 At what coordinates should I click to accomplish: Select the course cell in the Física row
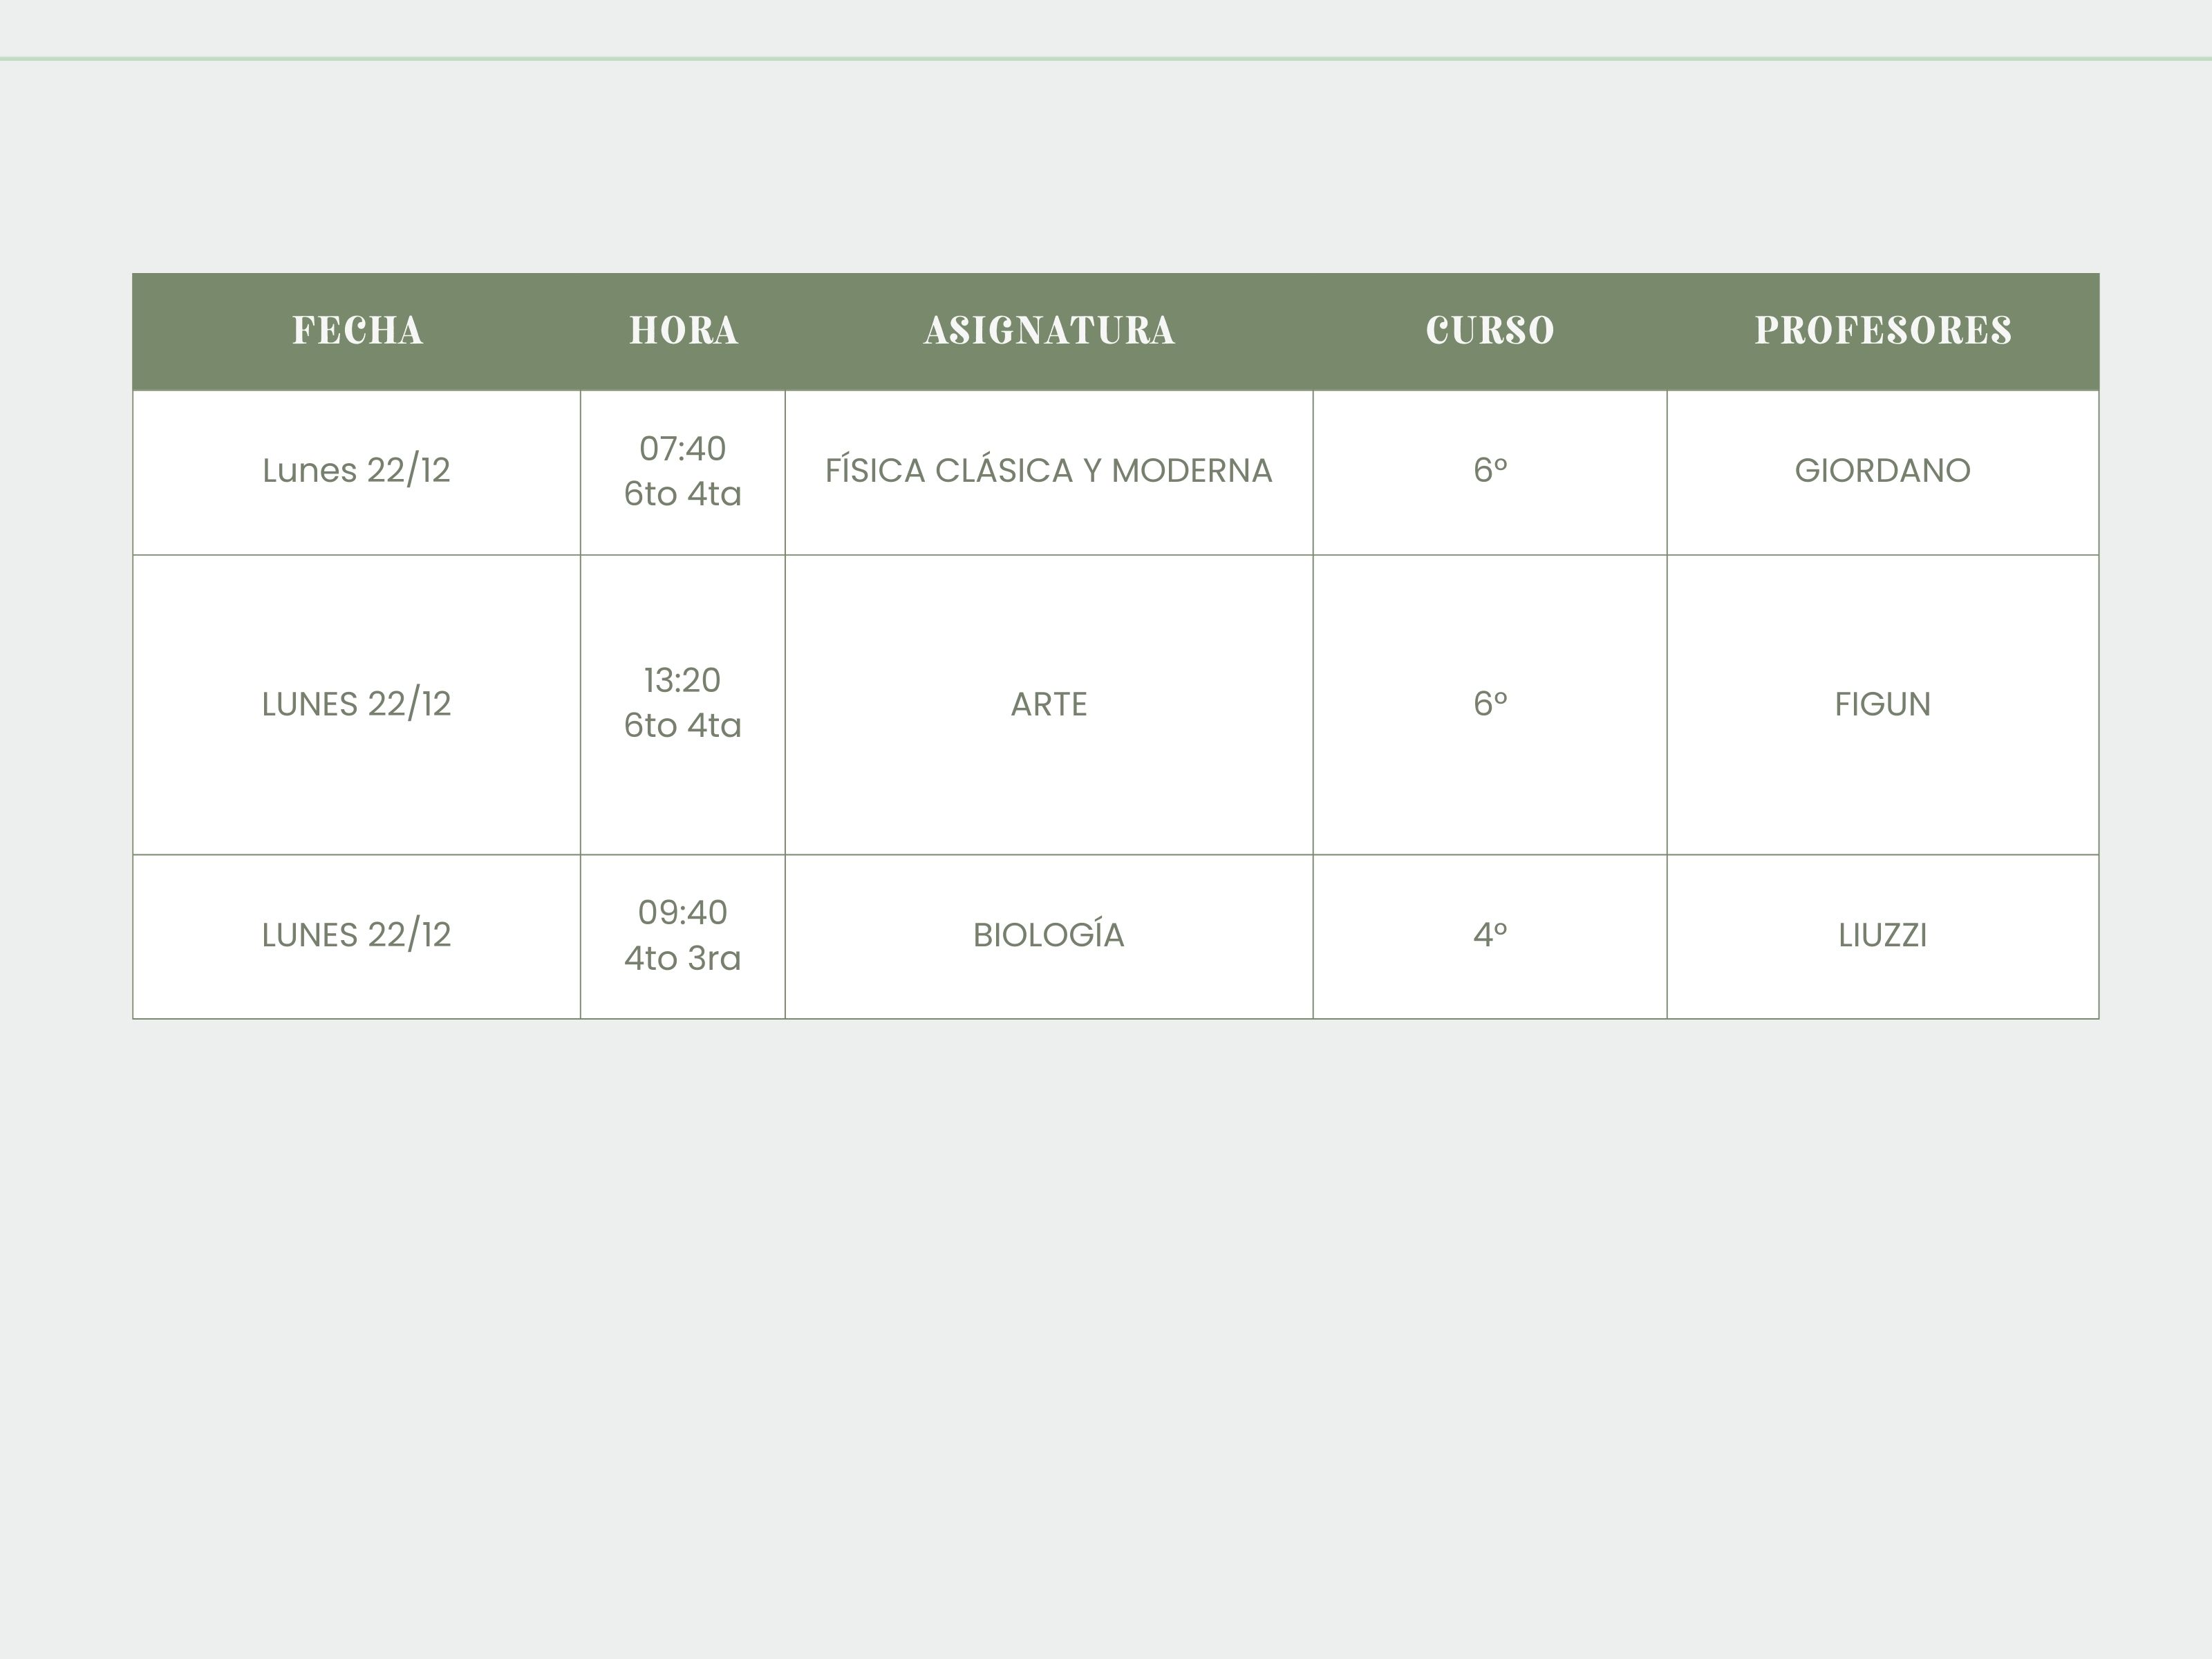1490,471
